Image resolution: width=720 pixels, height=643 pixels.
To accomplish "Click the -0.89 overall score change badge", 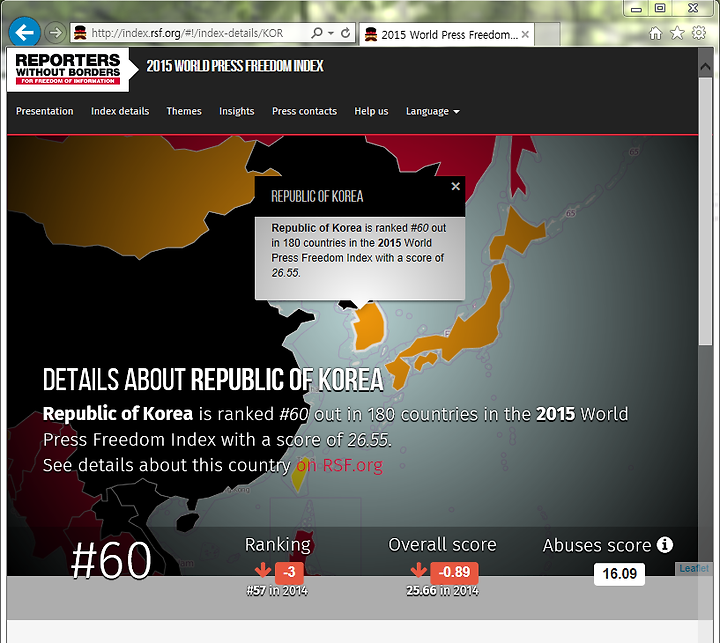I will 454,572.
